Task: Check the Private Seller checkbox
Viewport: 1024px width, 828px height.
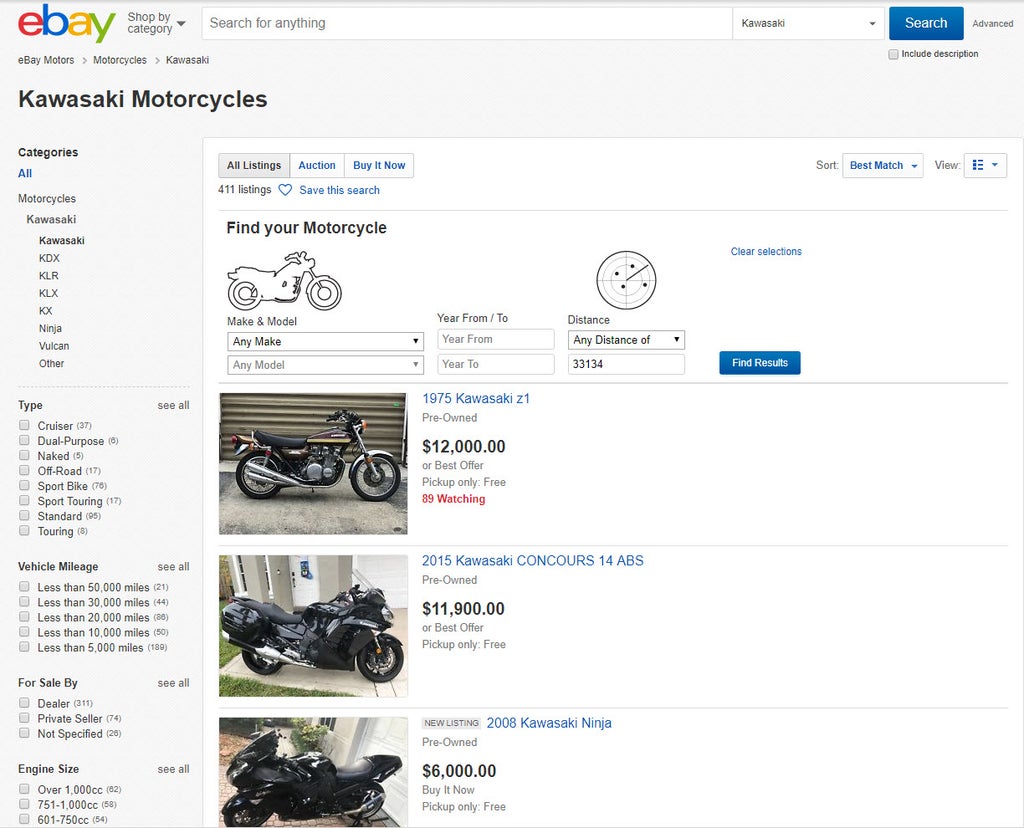Action: (24, 718)
